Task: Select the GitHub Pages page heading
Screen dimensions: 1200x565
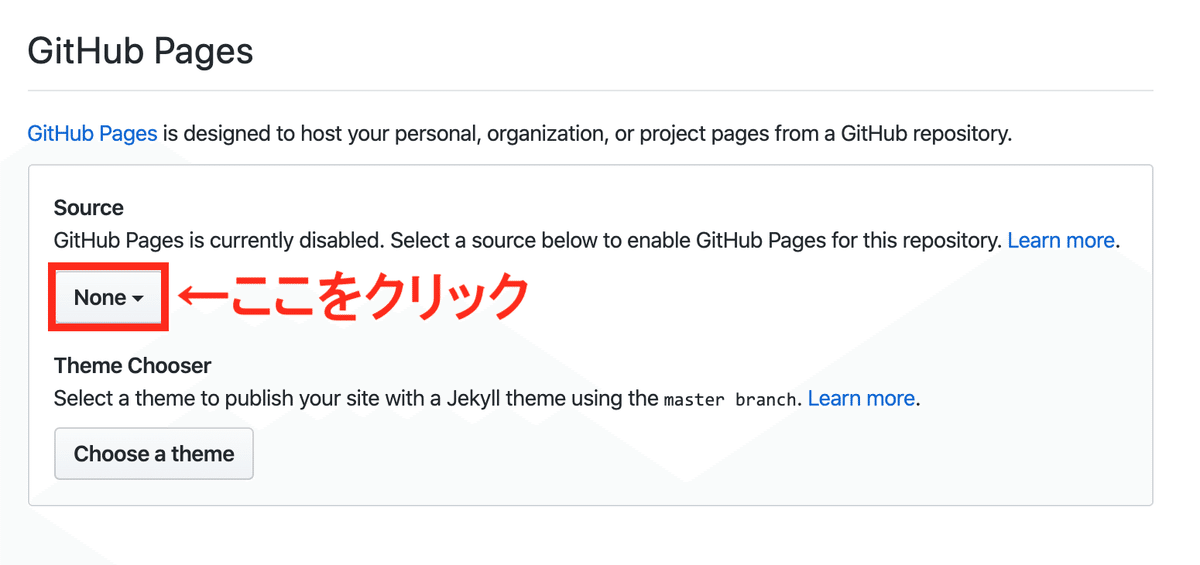Action: (x=140, y=50)
